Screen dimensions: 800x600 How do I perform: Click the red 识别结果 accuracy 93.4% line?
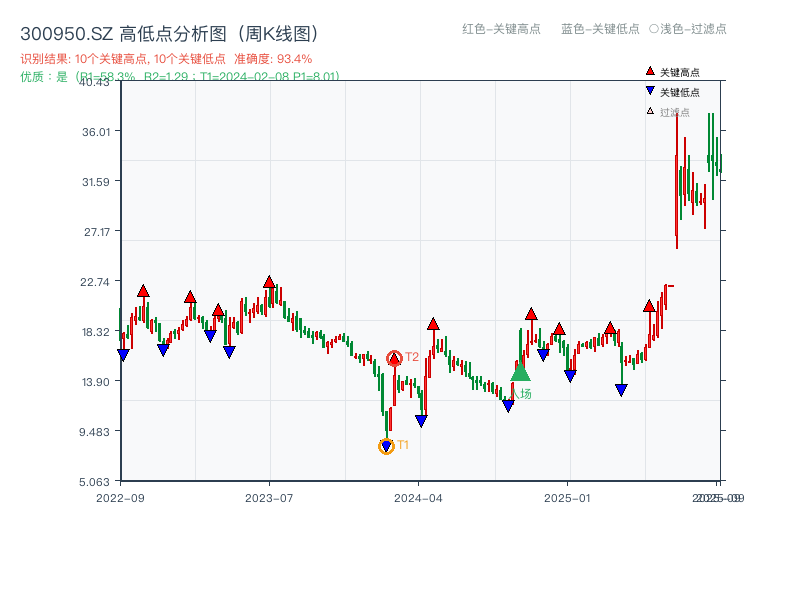point(166,59)
